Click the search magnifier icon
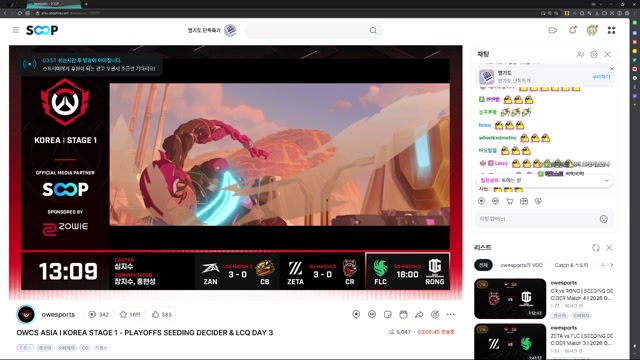 click(373, 30)
